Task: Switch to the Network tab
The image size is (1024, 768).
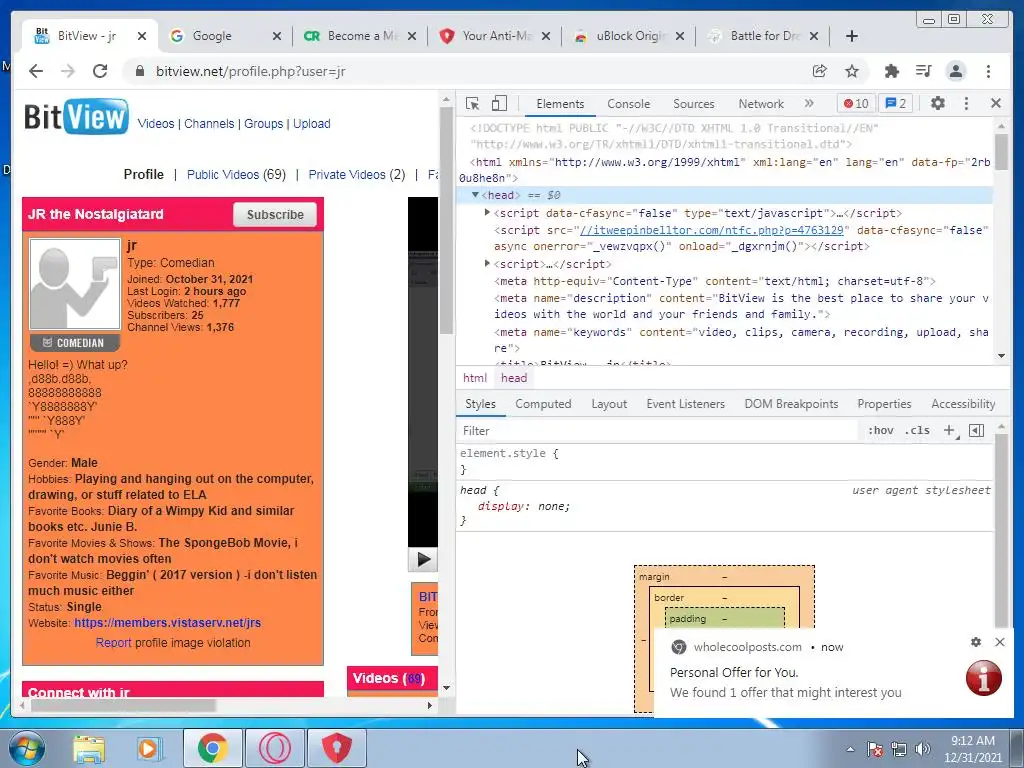Action: [761, 104]
